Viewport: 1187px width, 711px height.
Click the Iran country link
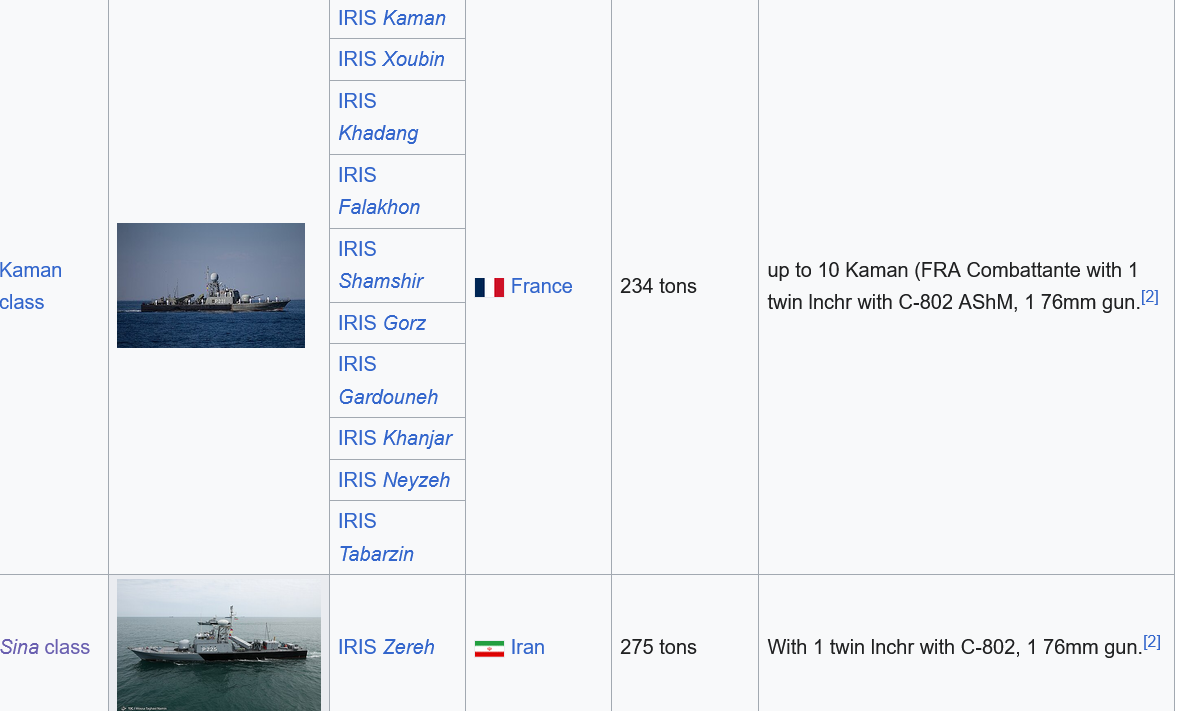coord(528,647)
